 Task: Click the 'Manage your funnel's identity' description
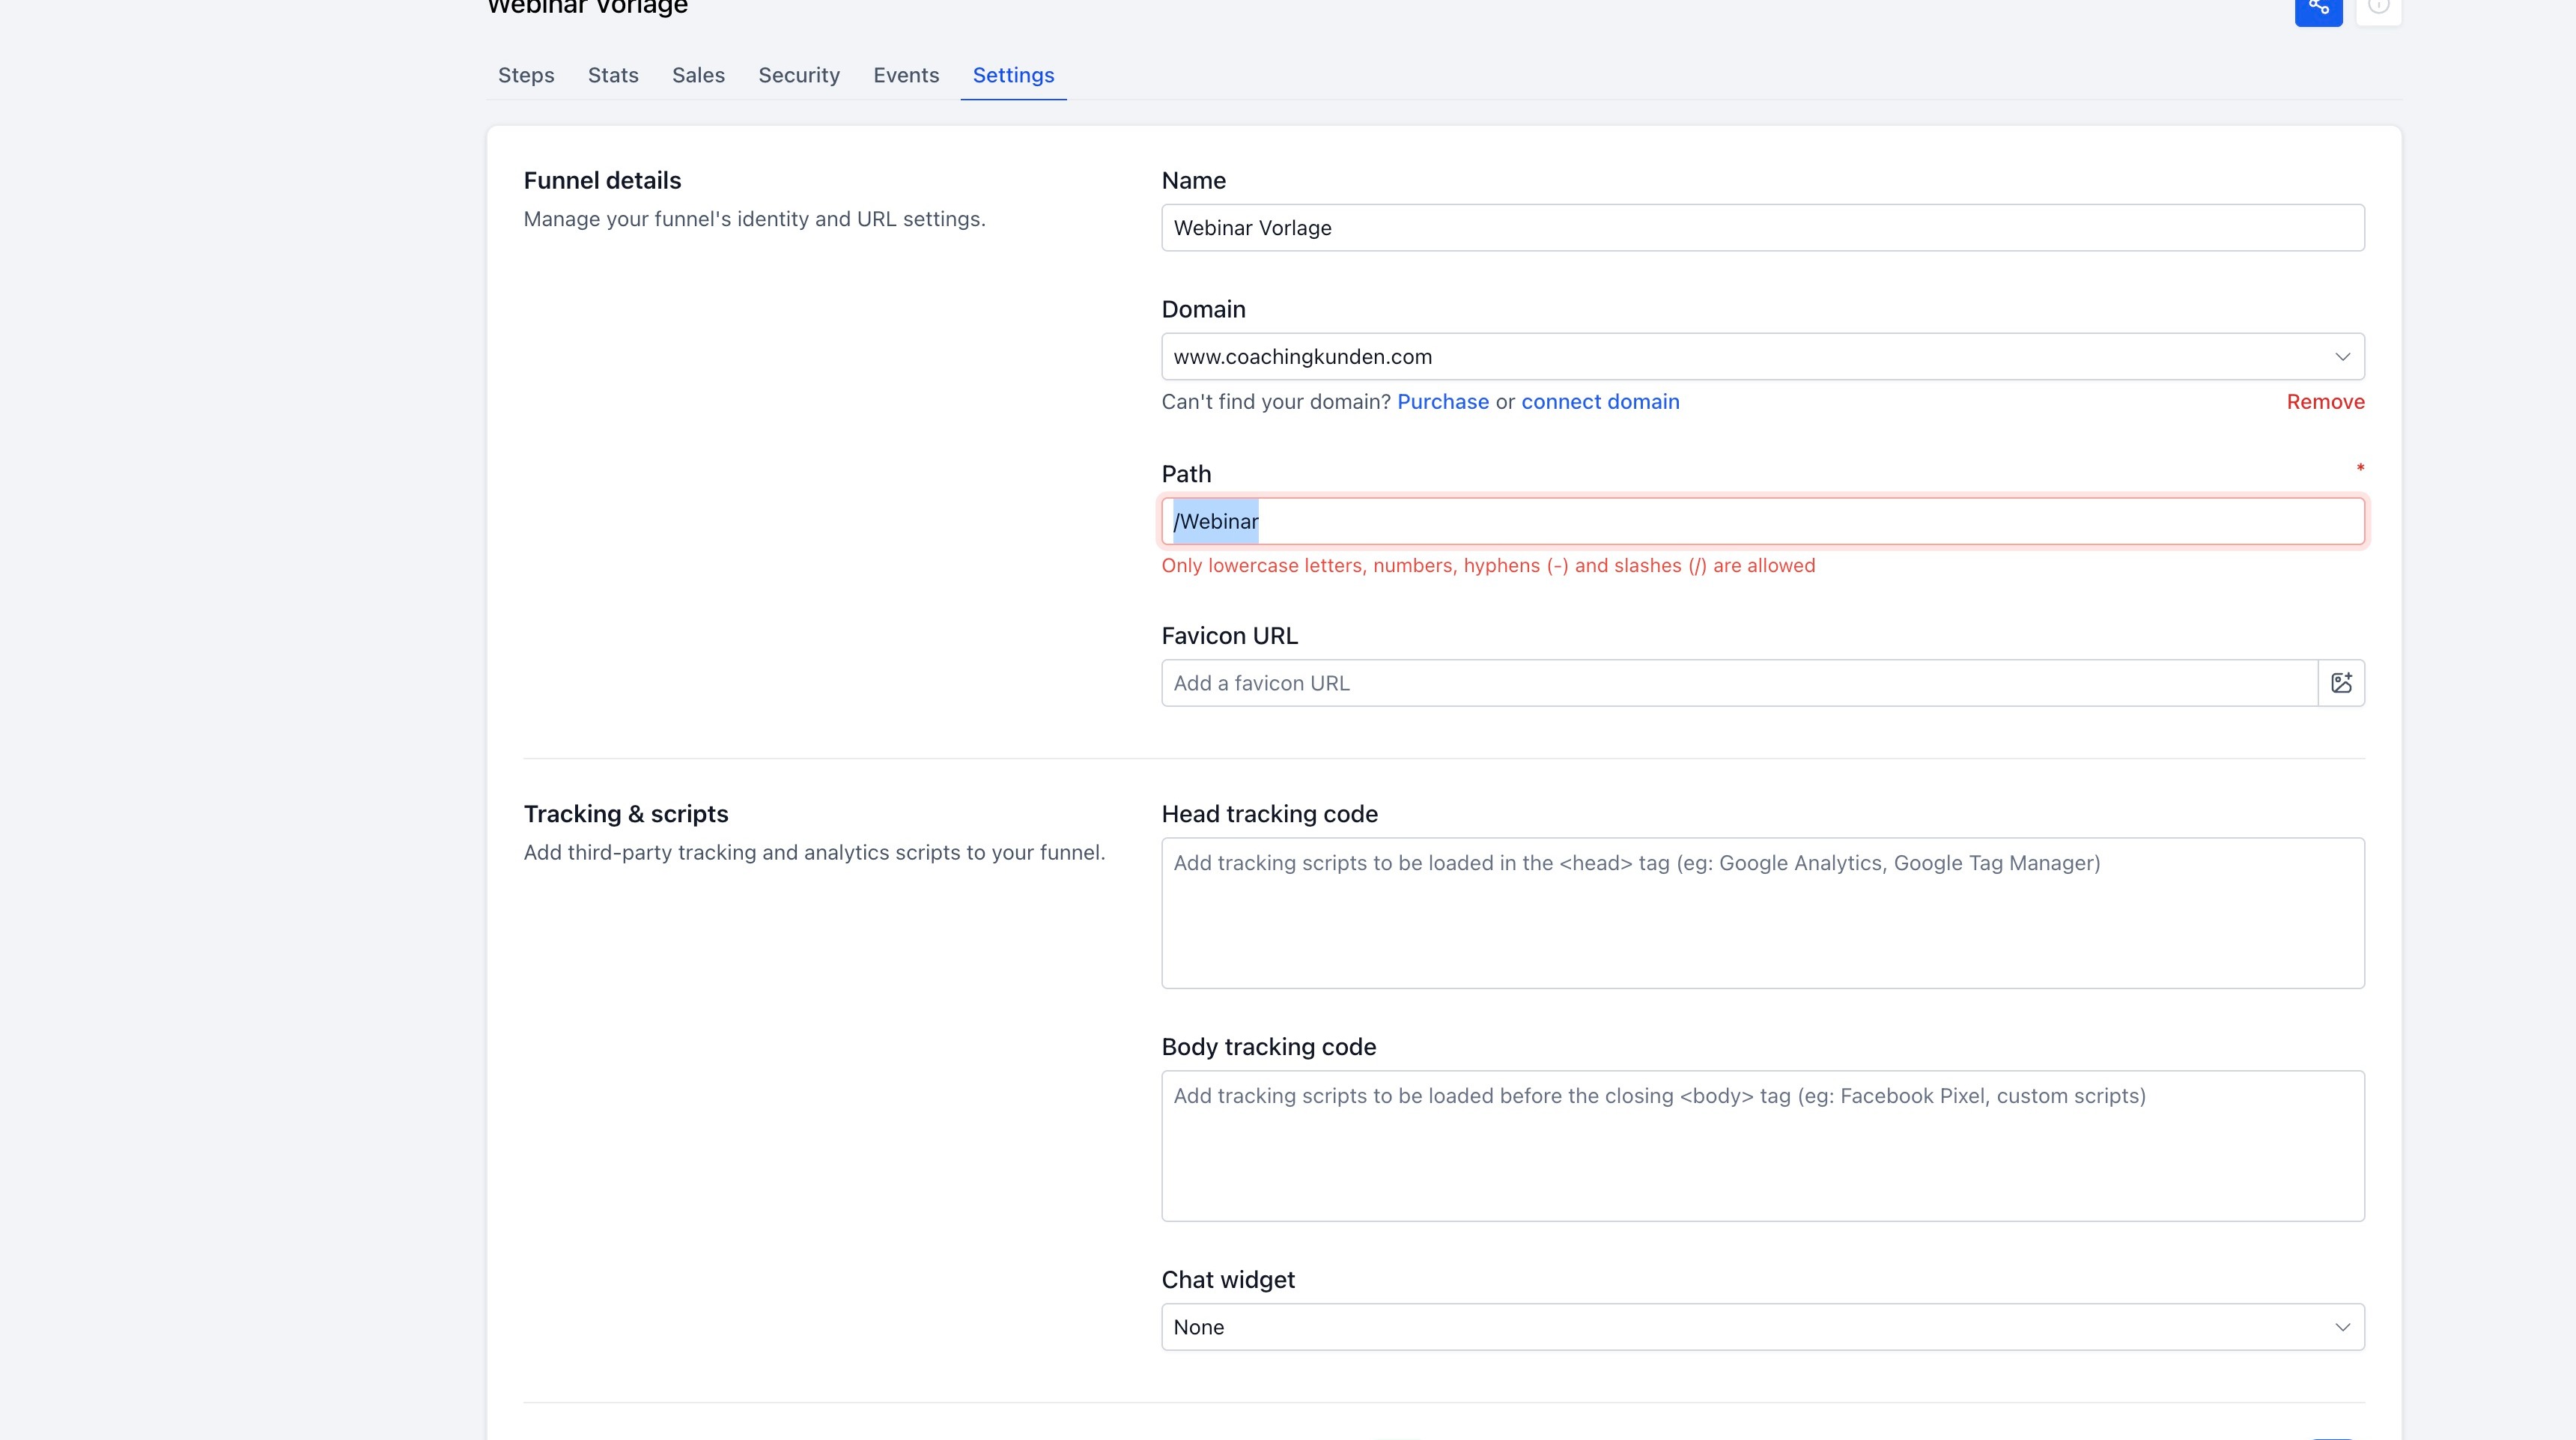[x=754, y=219]
